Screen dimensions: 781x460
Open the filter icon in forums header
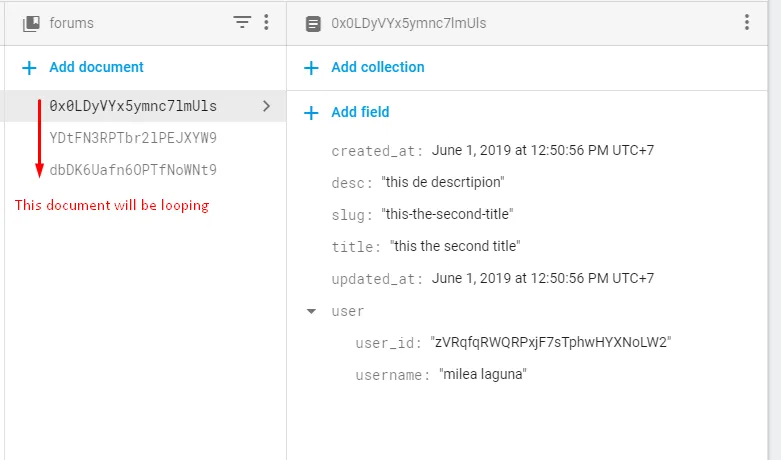click(x=242, y=22)
